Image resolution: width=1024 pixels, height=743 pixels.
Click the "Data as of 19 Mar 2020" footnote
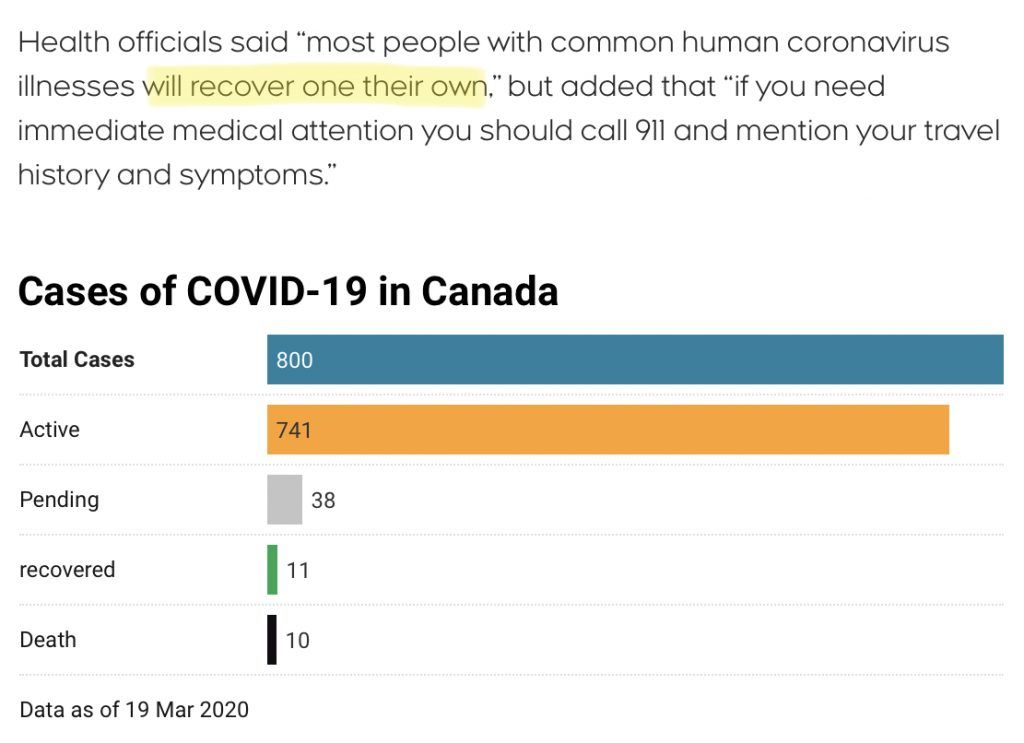click(134, 710)
